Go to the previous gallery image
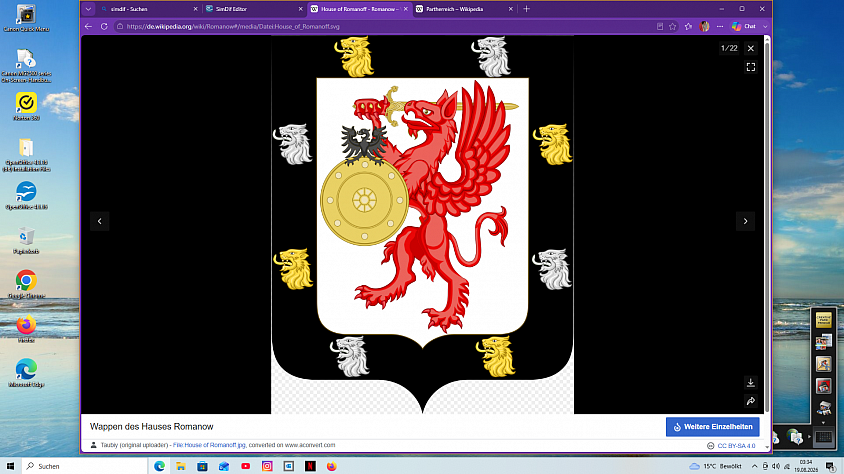The image size is (844, 474). tap(100, 221)
